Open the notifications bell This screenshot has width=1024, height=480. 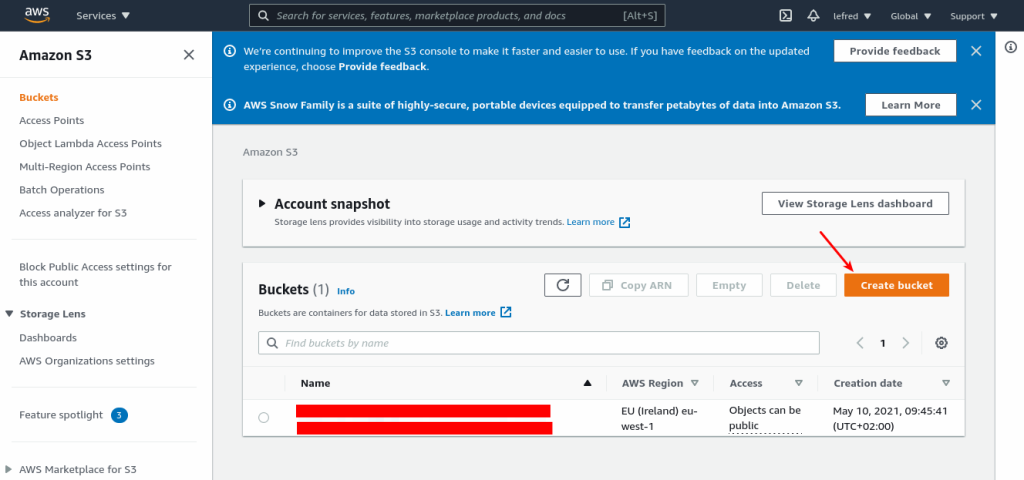(813, 16)
